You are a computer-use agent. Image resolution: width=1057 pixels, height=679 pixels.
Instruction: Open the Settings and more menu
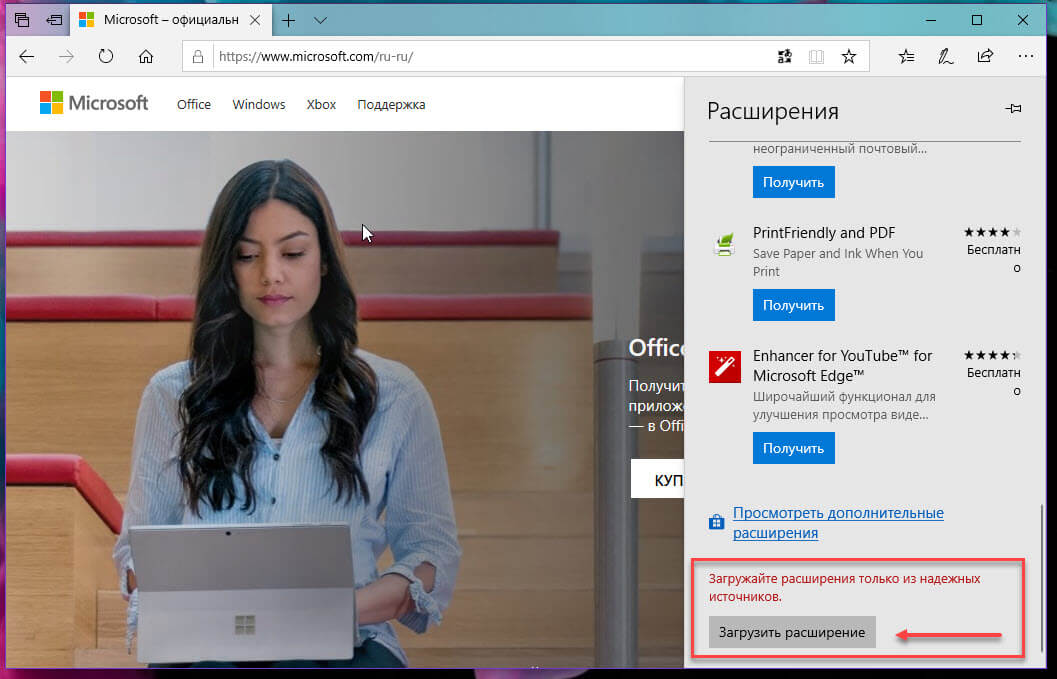[x=1026, y=57]
